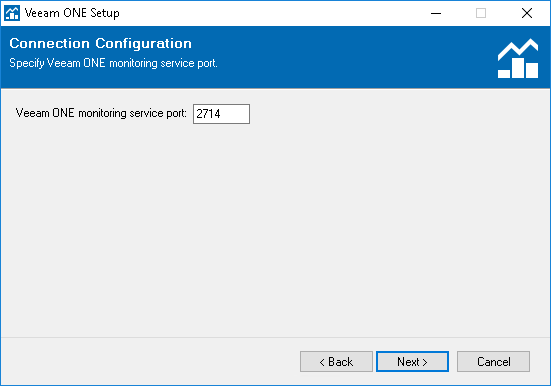
Task: Go to the previous step with Back
Action: [x=336, y=361]
